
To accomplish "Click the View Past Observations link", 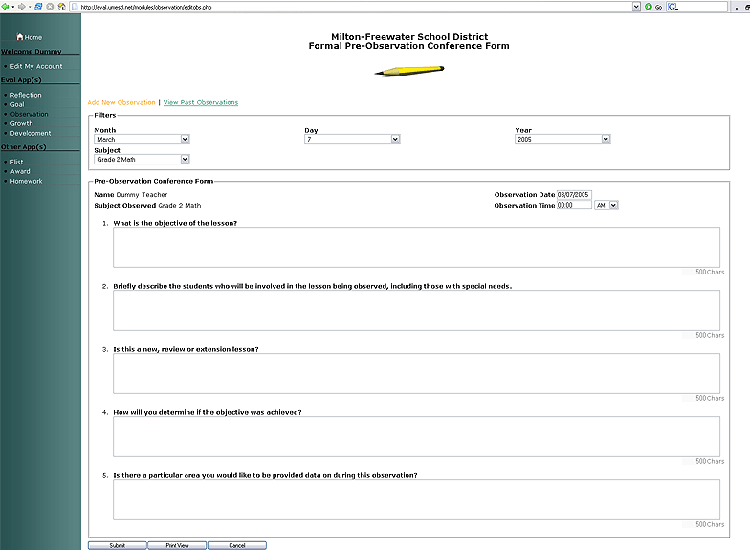I will [x=200, y=102].
